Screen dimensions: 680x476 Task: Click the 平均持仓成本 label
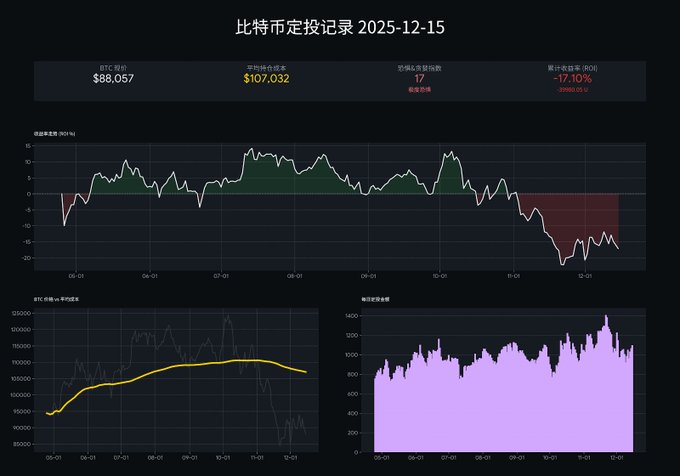(x=266, y=67)
